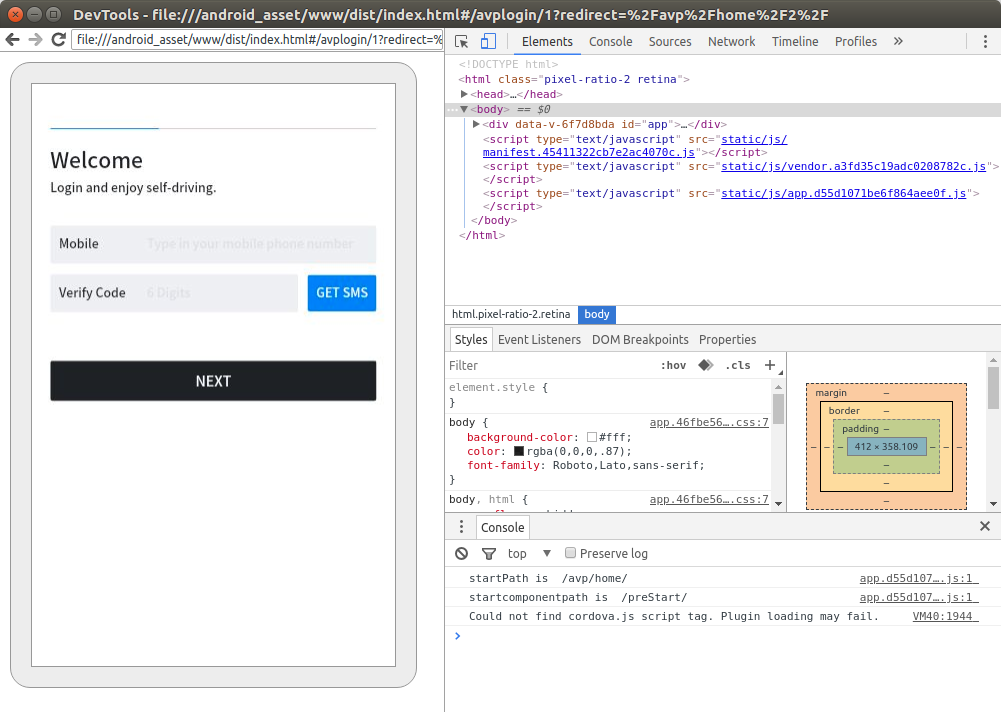Select the DOCTYPE html node
The height and width of the screenshot is (712, 1001).
508,64
